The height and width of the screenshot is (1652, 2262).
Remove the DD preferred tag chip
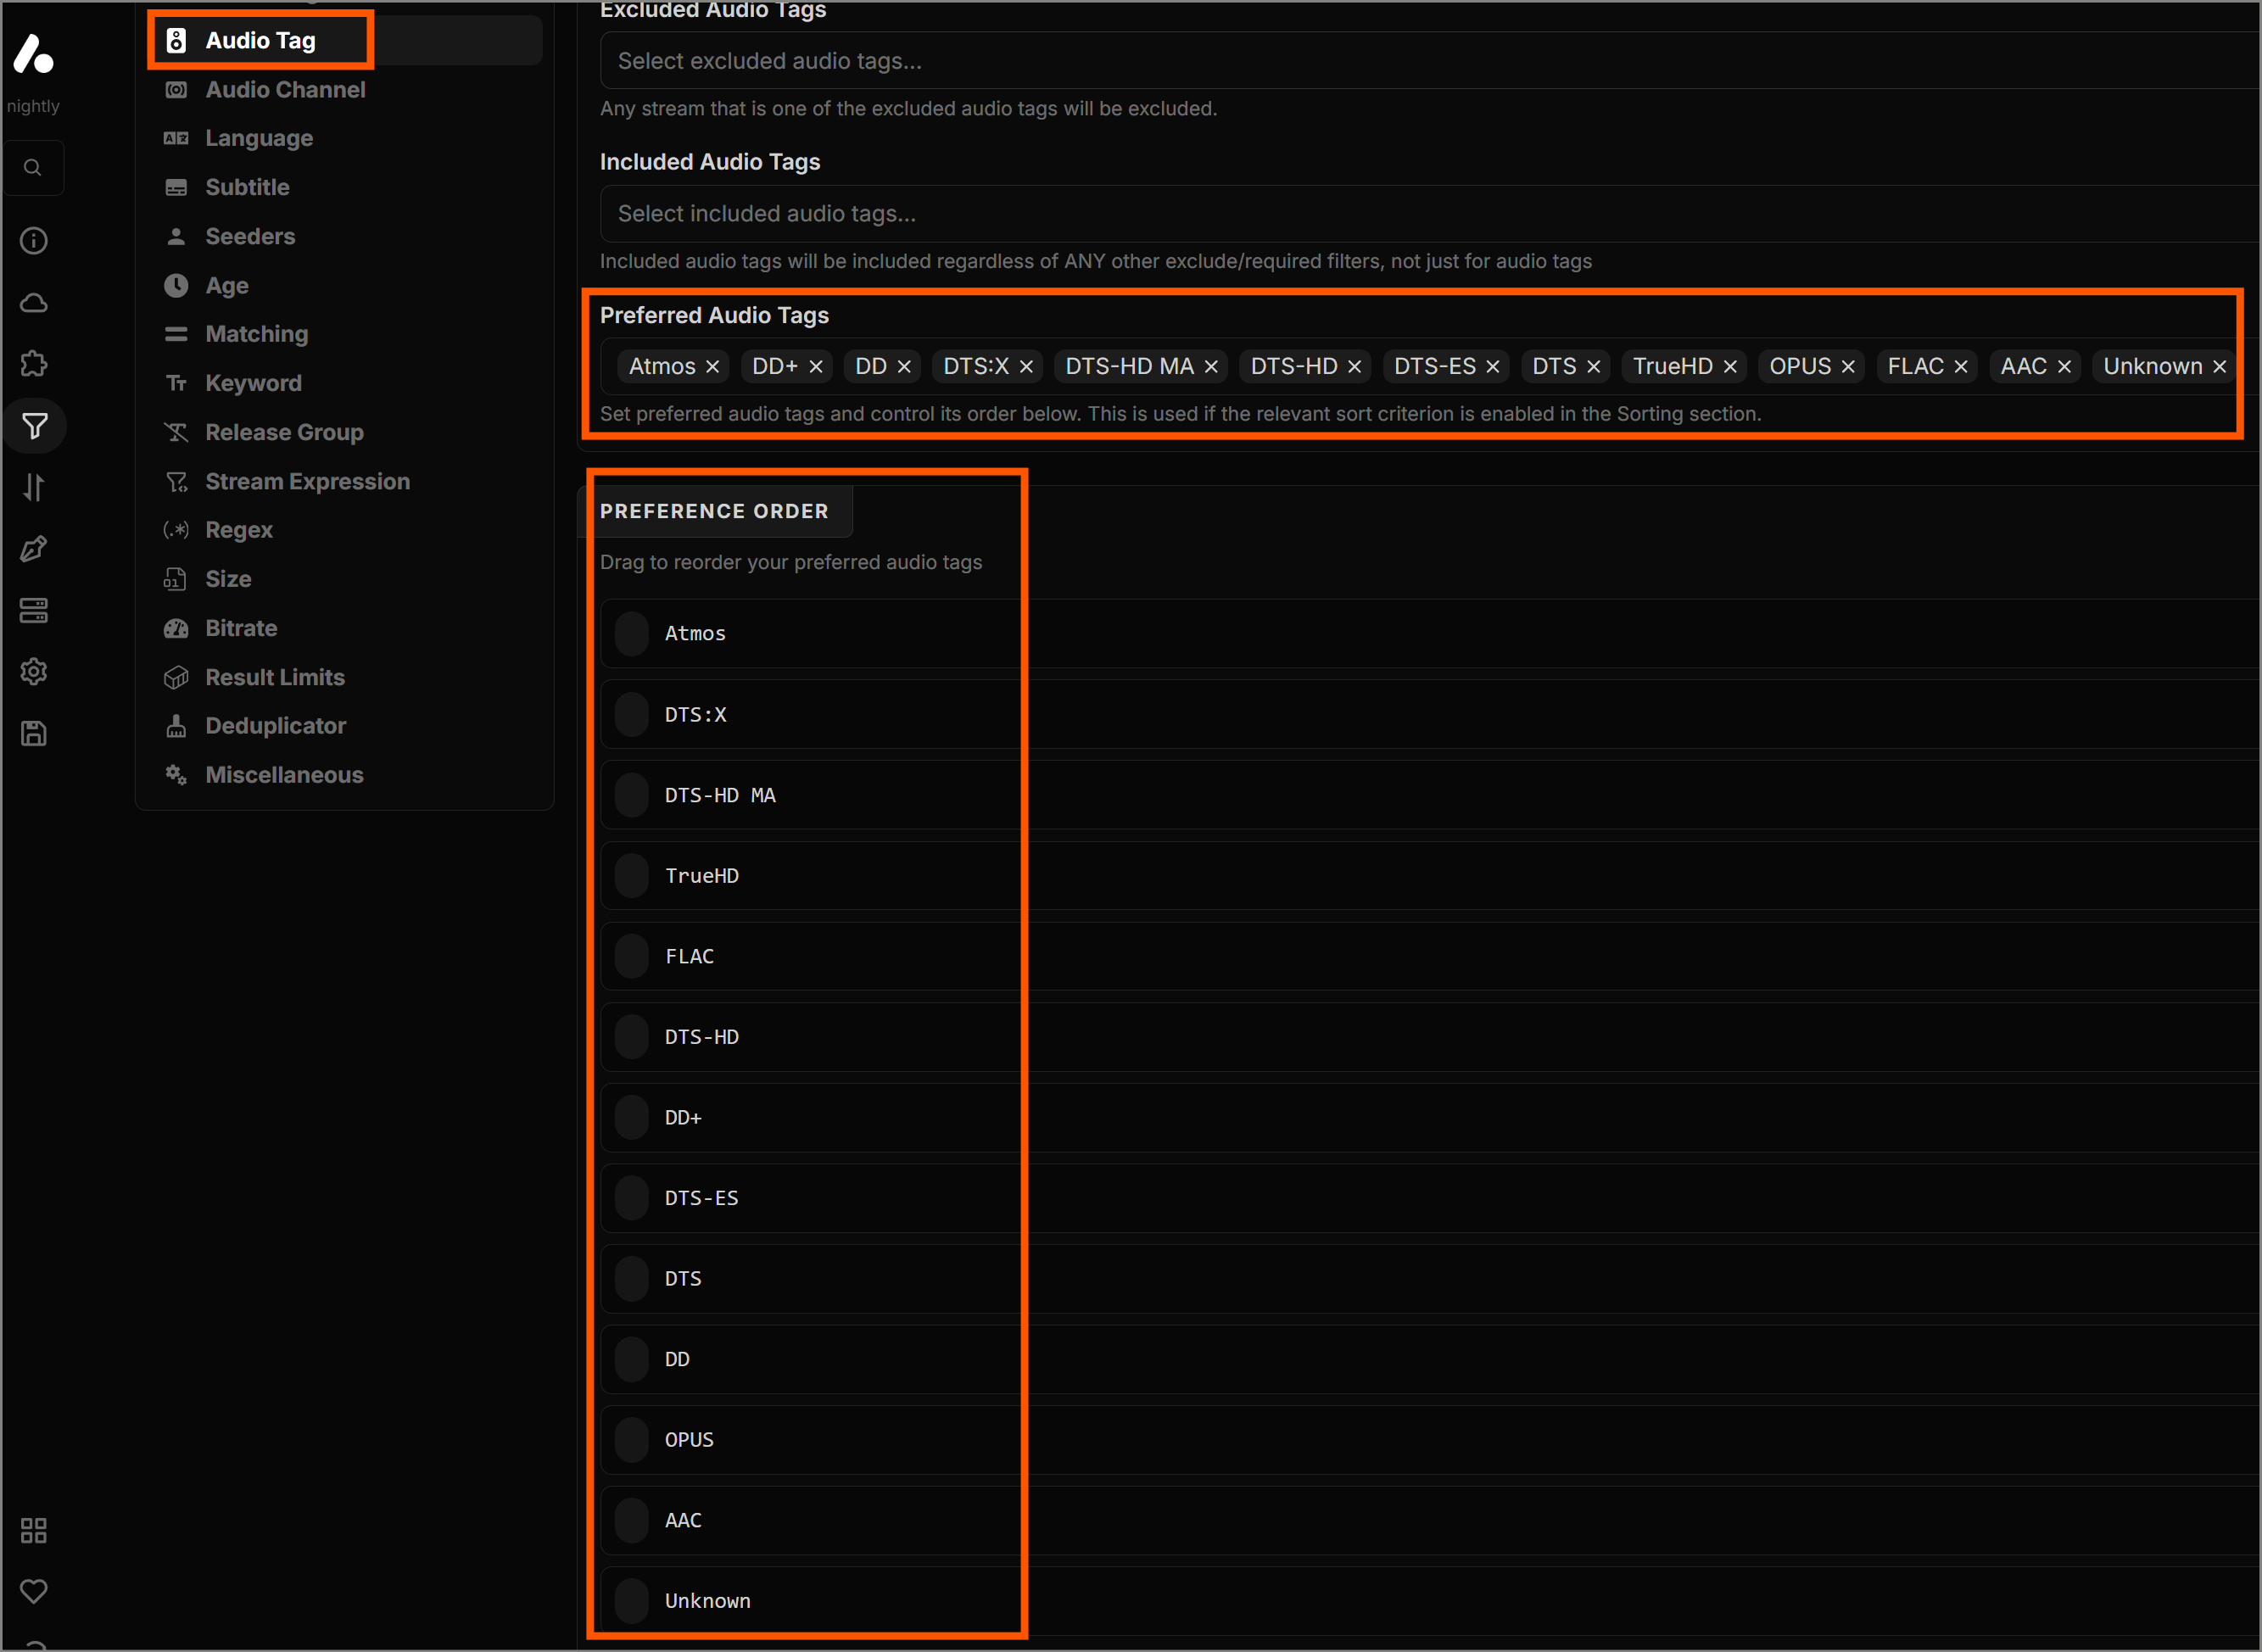[904, 367]
